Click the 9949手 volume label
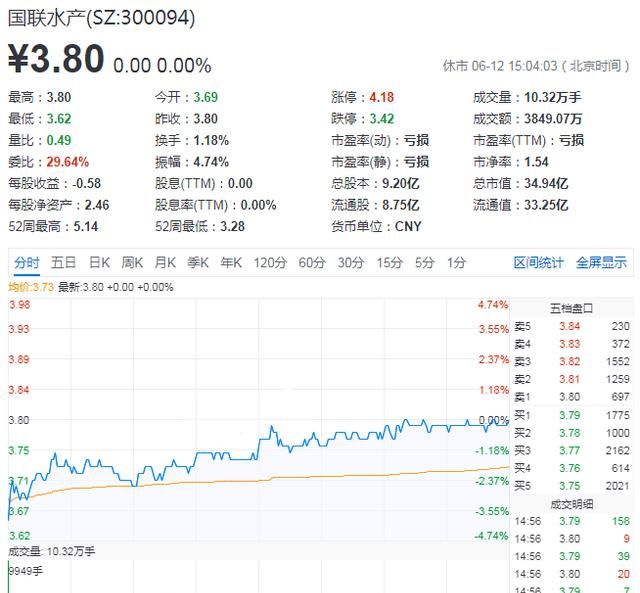 tap(26, 571)
